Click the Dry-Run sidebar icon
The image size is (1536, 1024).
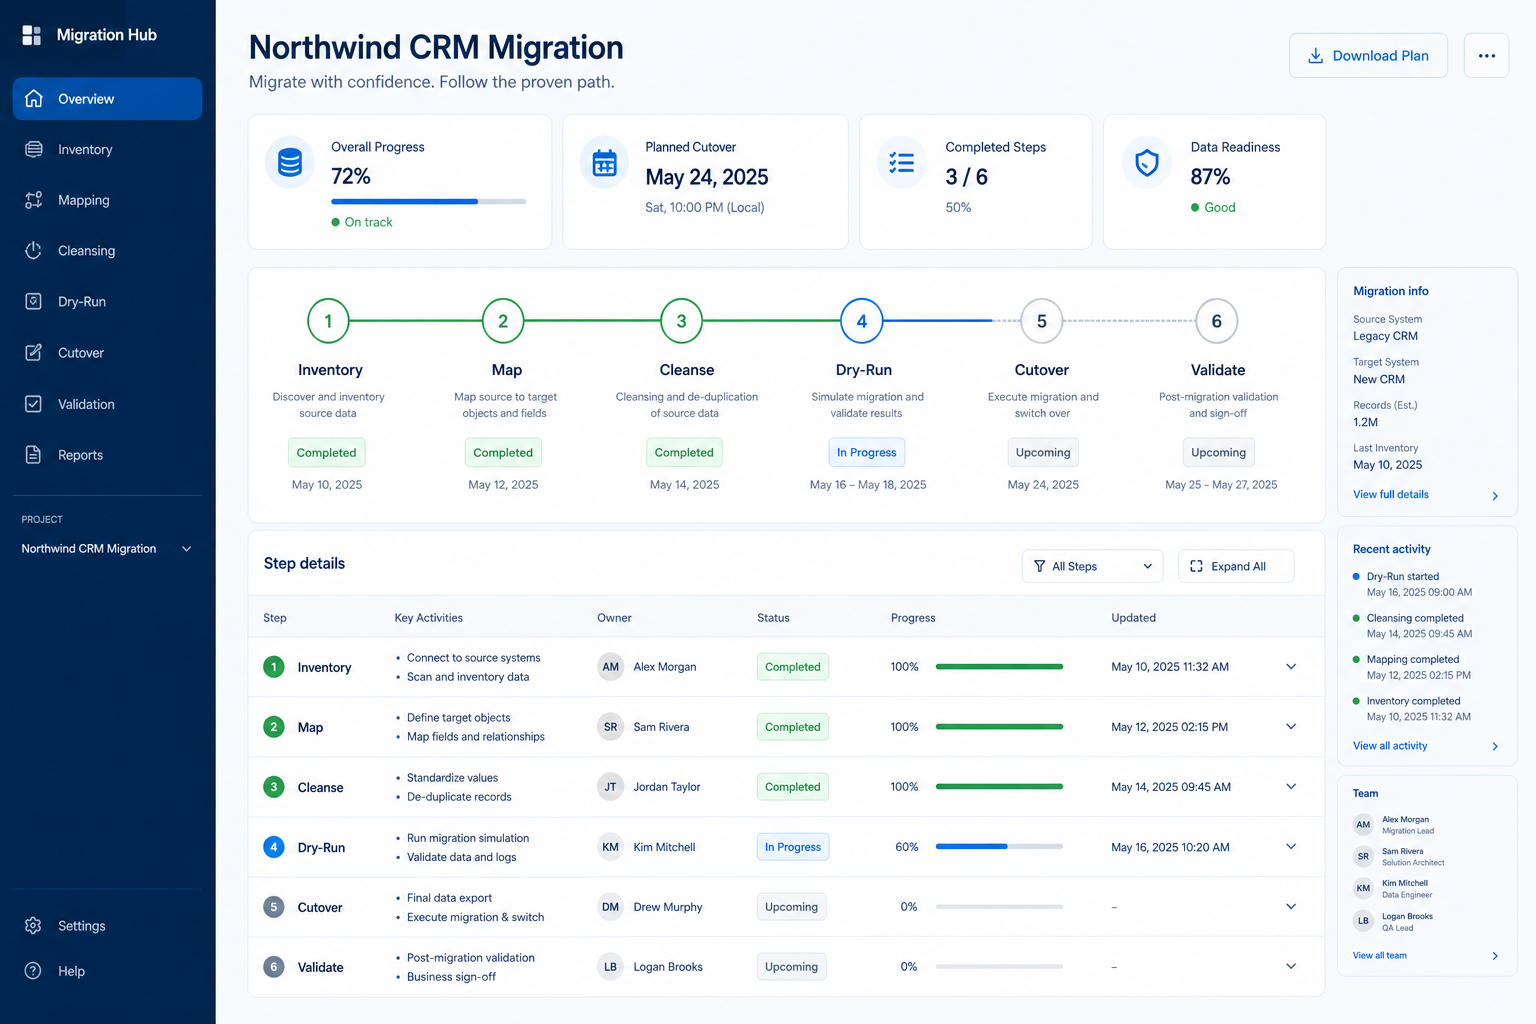pyautogui.click(x=34, y=301)
